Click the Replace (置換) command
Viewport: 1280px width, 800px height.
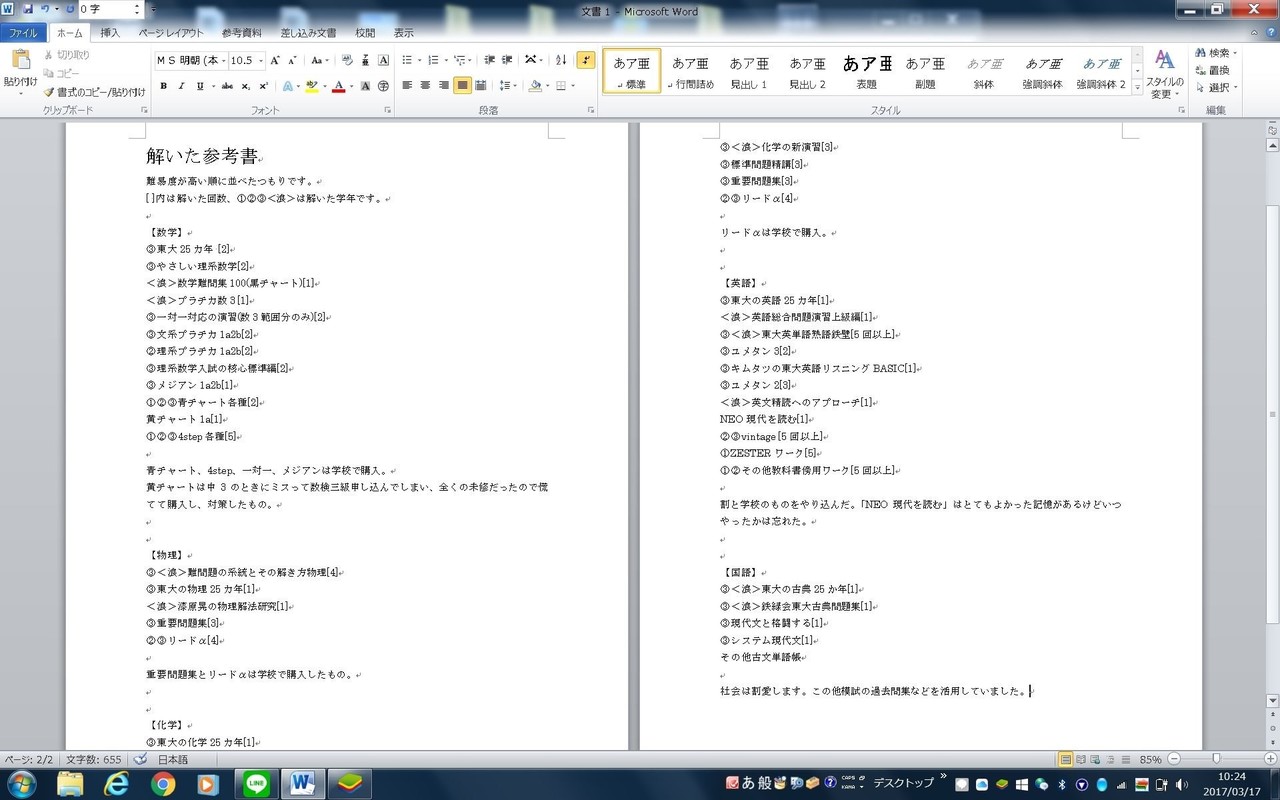pyautogui.click(x=1212, y=70)
